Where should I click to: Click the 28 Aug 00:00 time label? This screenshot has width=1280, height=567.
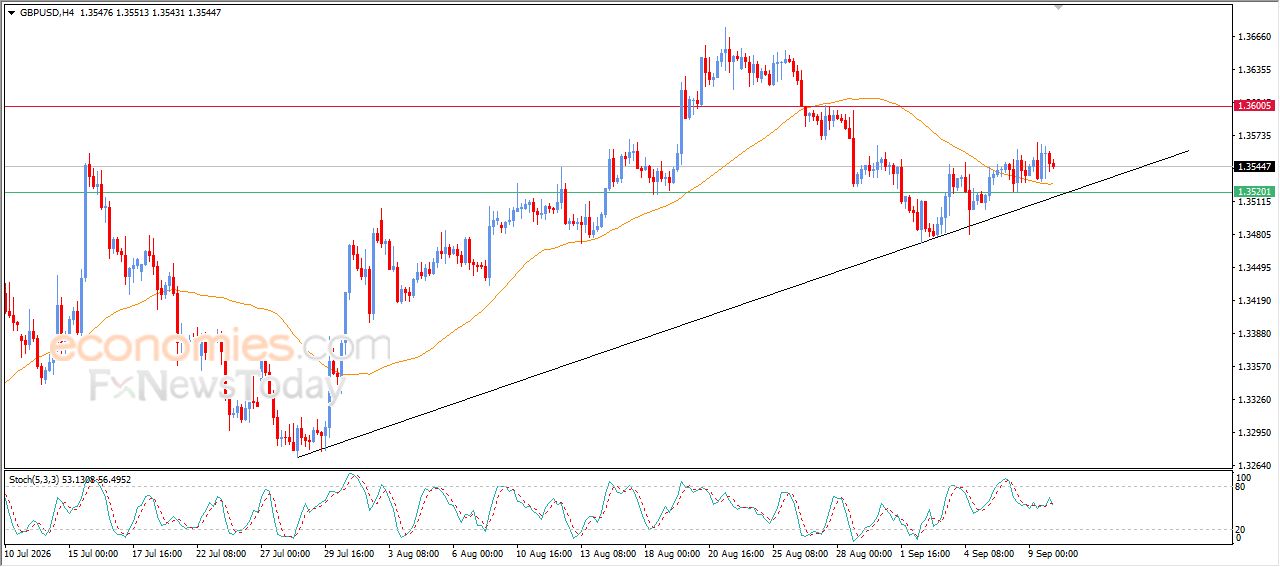(x=864, y=553)
